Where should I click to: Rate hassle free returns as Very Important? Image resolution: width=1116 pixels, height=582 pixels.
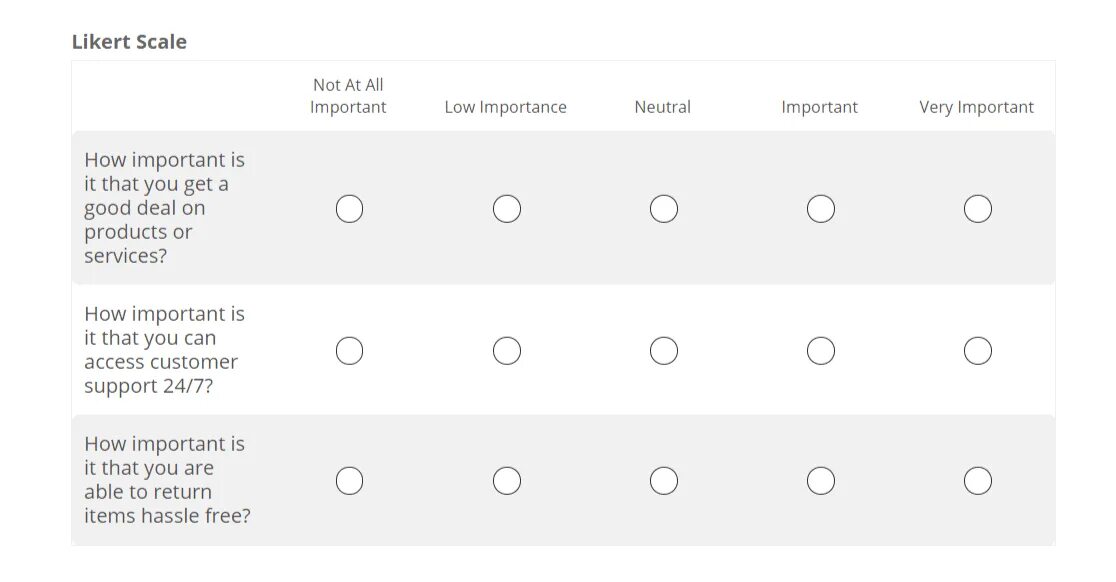[978, 481]
